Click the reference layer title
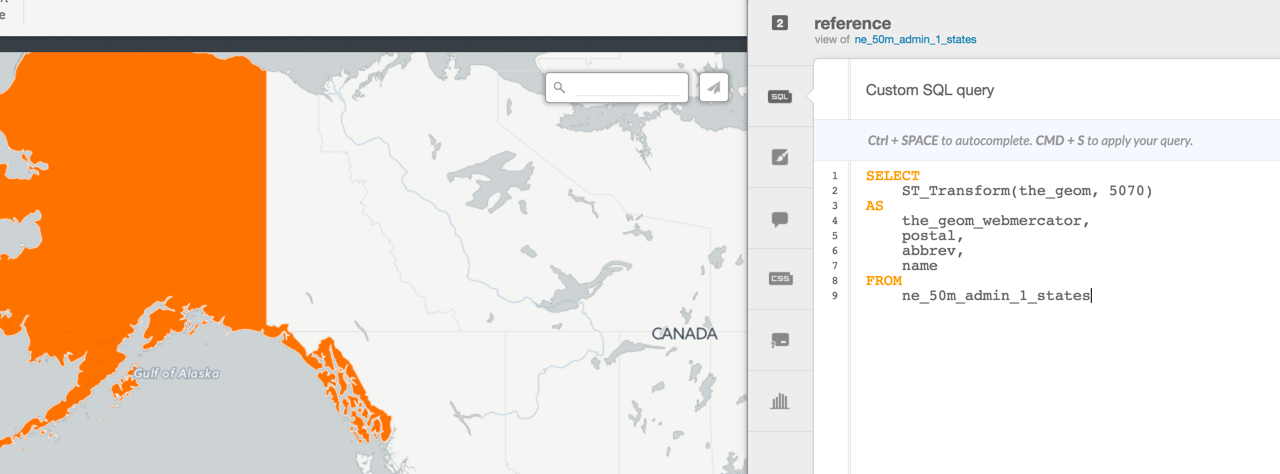 (852, 23)
